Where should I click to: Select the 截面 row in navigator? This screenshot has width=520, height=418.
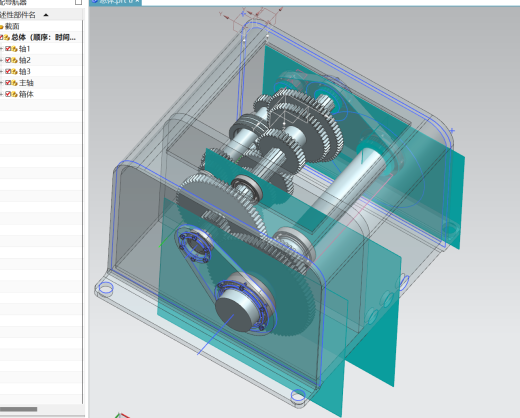coord(41,26)
